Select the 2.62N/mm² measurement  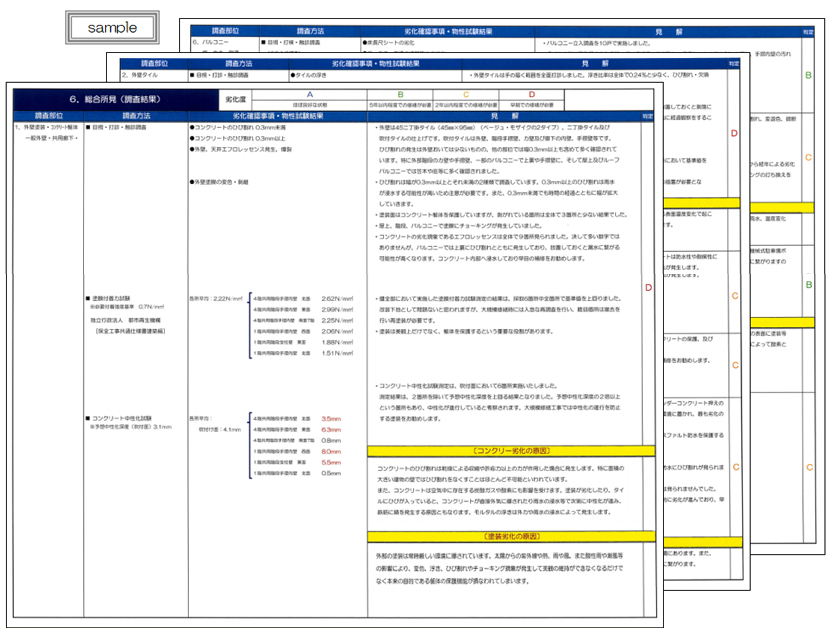pos(337,298)
